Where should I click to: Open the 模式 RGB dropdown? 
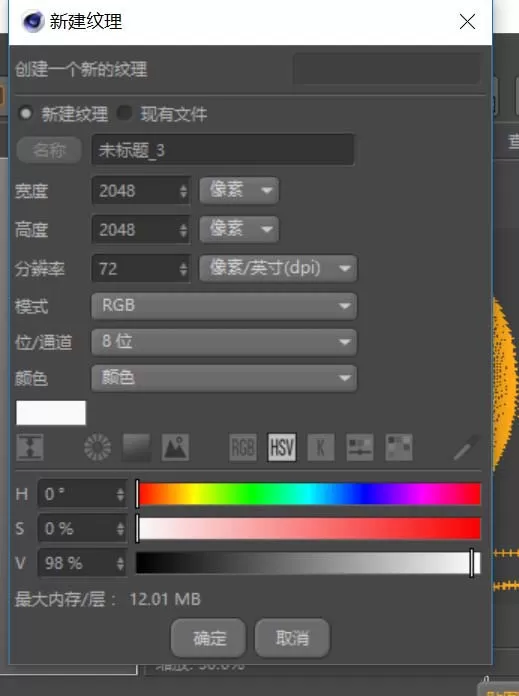point(224,306)
